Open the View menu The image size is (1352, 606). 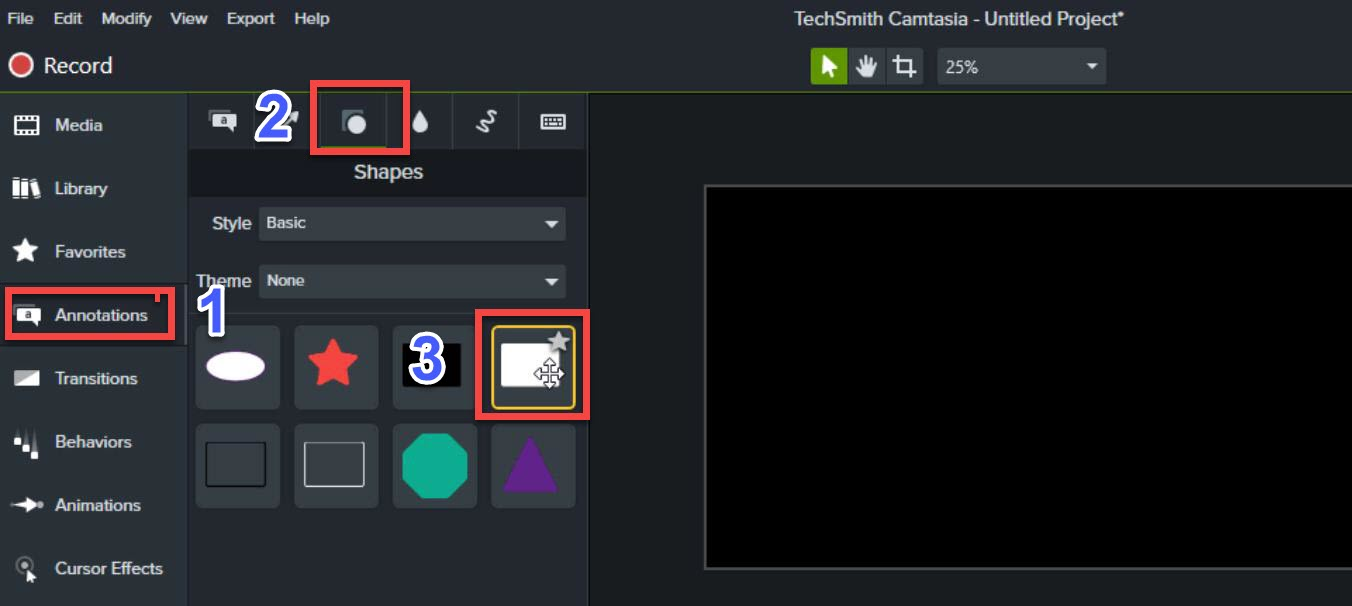[x=189, y=18]
